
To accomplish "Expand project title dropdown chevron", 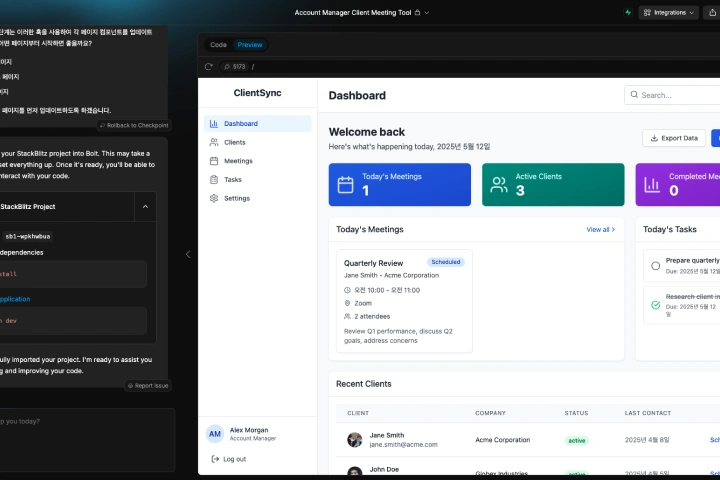I will pyautogui.click(x=427, y=13).
